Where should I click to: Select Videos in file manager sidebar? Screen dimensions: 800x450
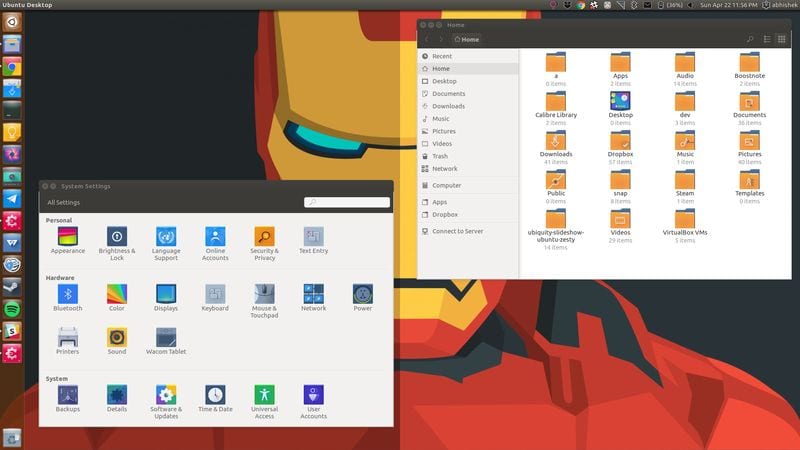click(x=468, y=143)
